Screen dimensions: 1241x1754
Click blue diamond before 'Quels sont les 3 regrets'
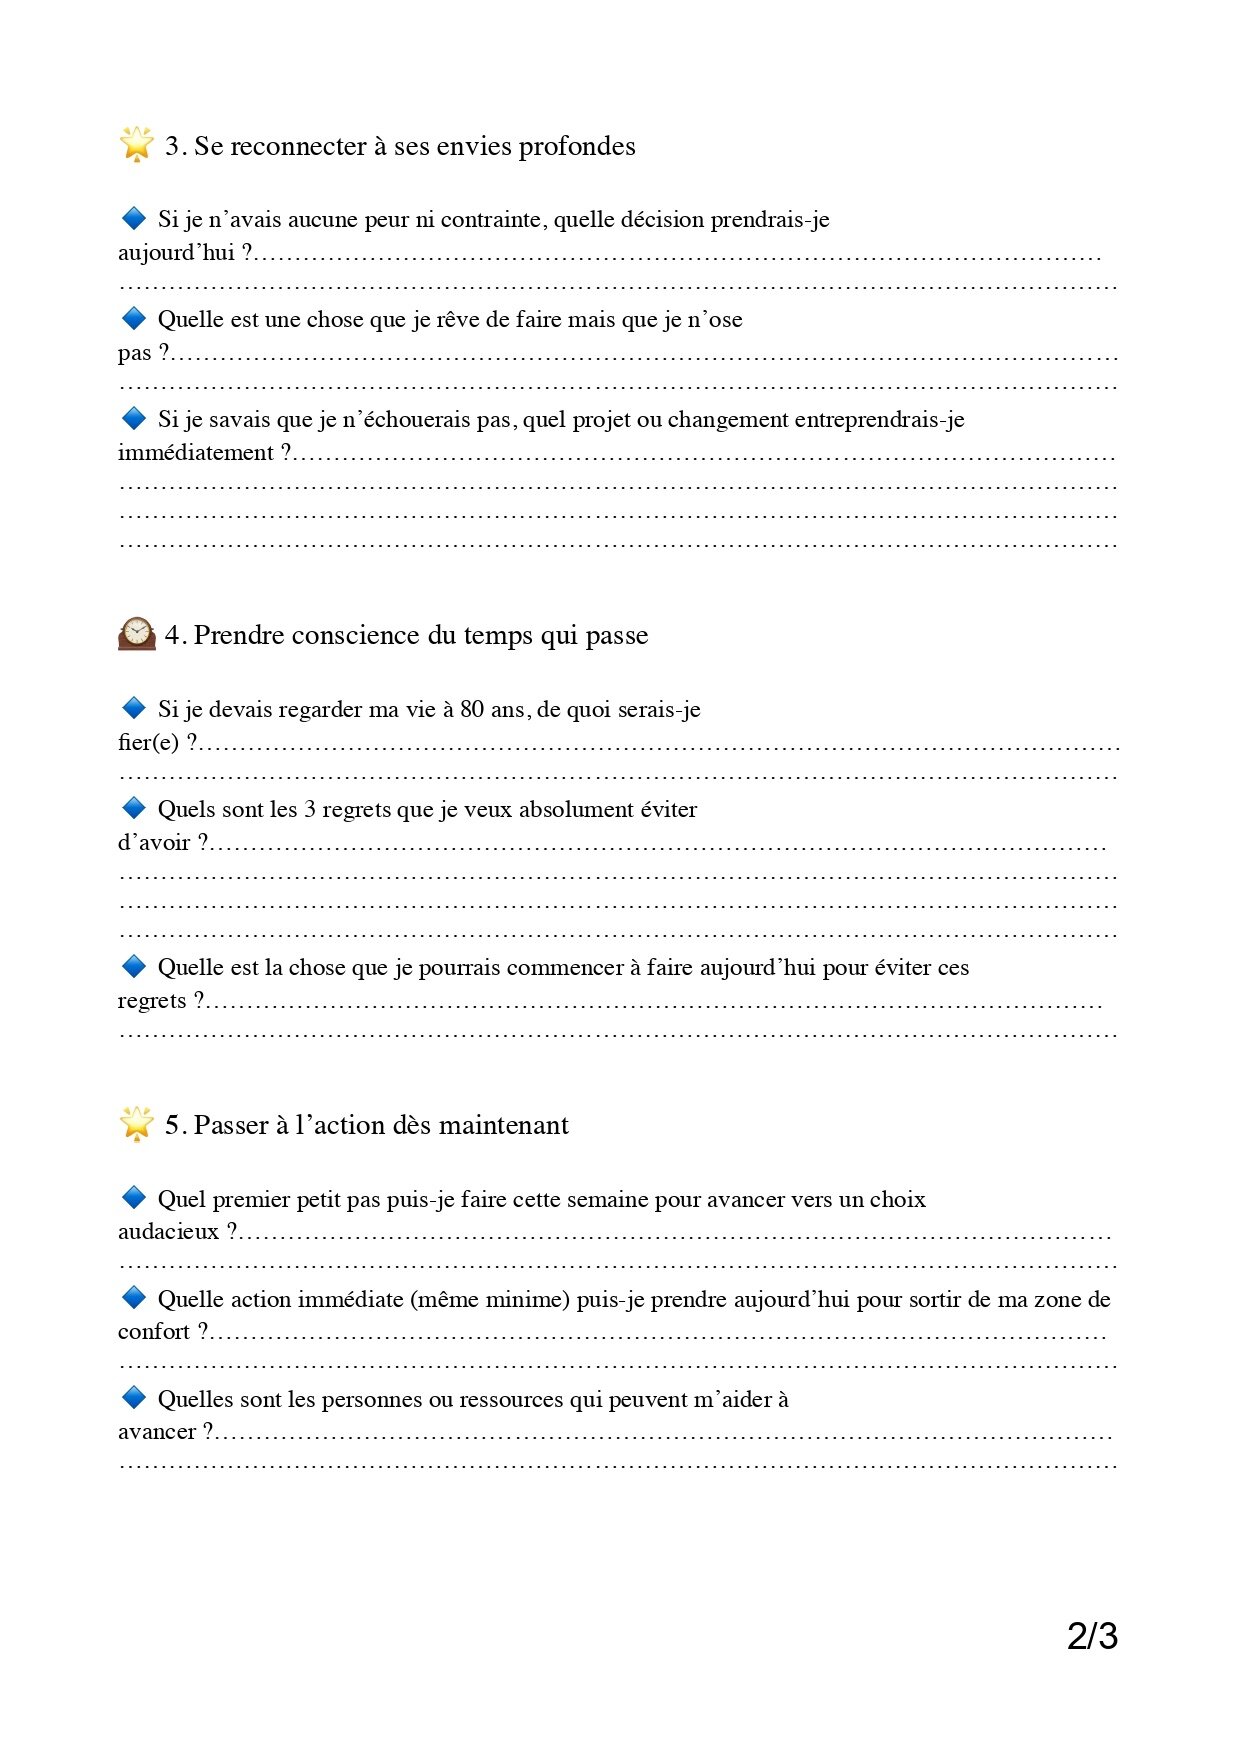(133, 808)
